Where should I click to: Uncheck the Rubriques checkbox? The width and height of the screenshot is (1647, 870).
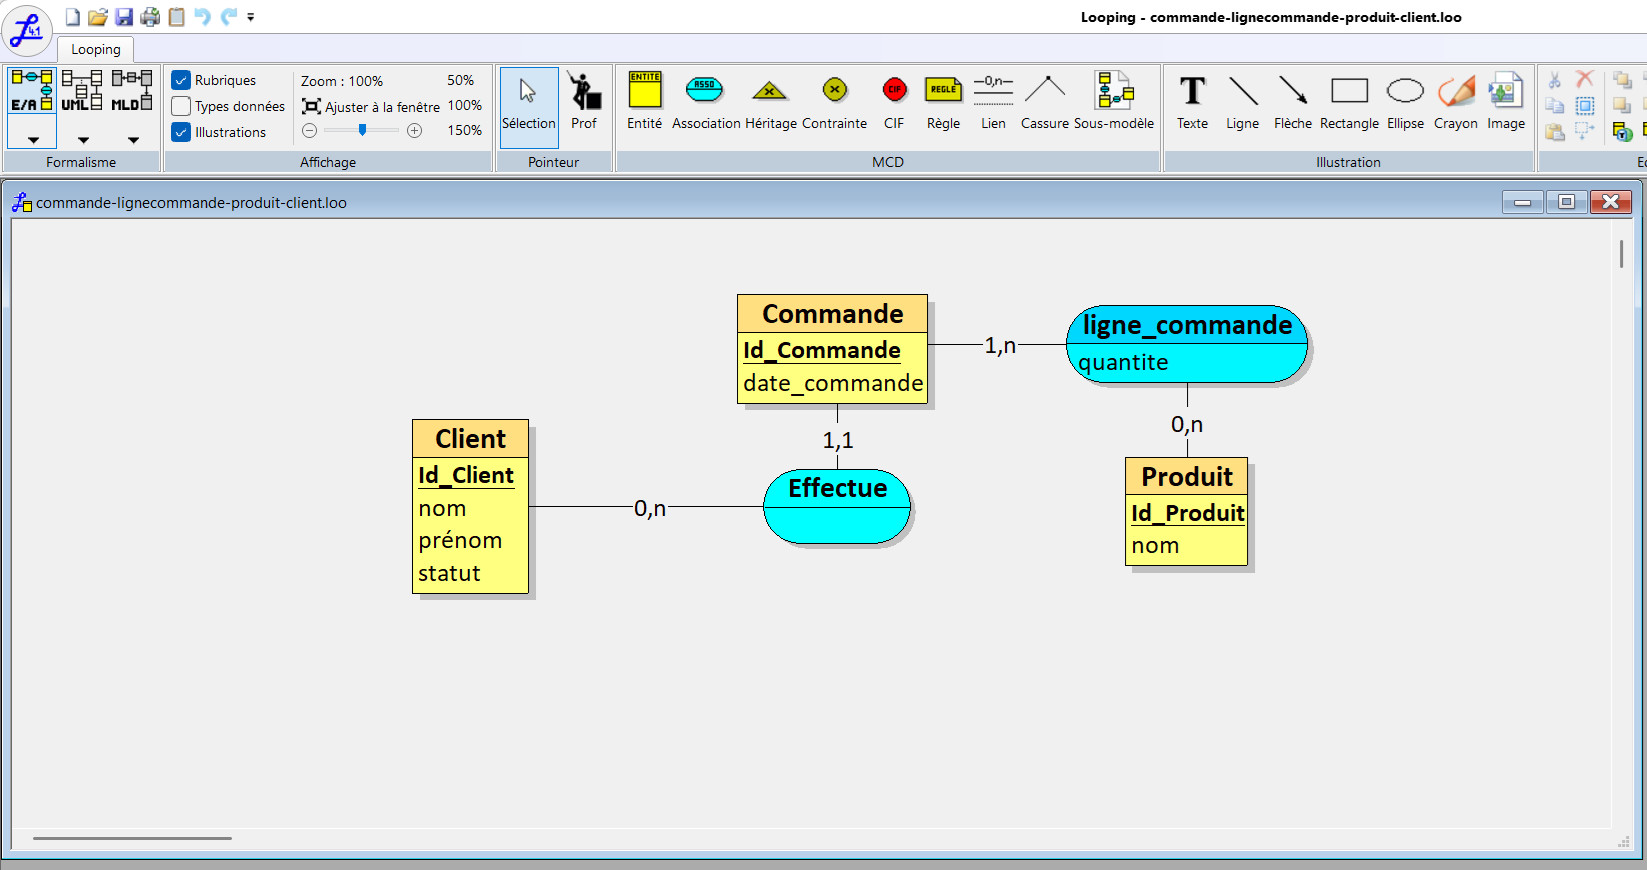click(181, 80)
